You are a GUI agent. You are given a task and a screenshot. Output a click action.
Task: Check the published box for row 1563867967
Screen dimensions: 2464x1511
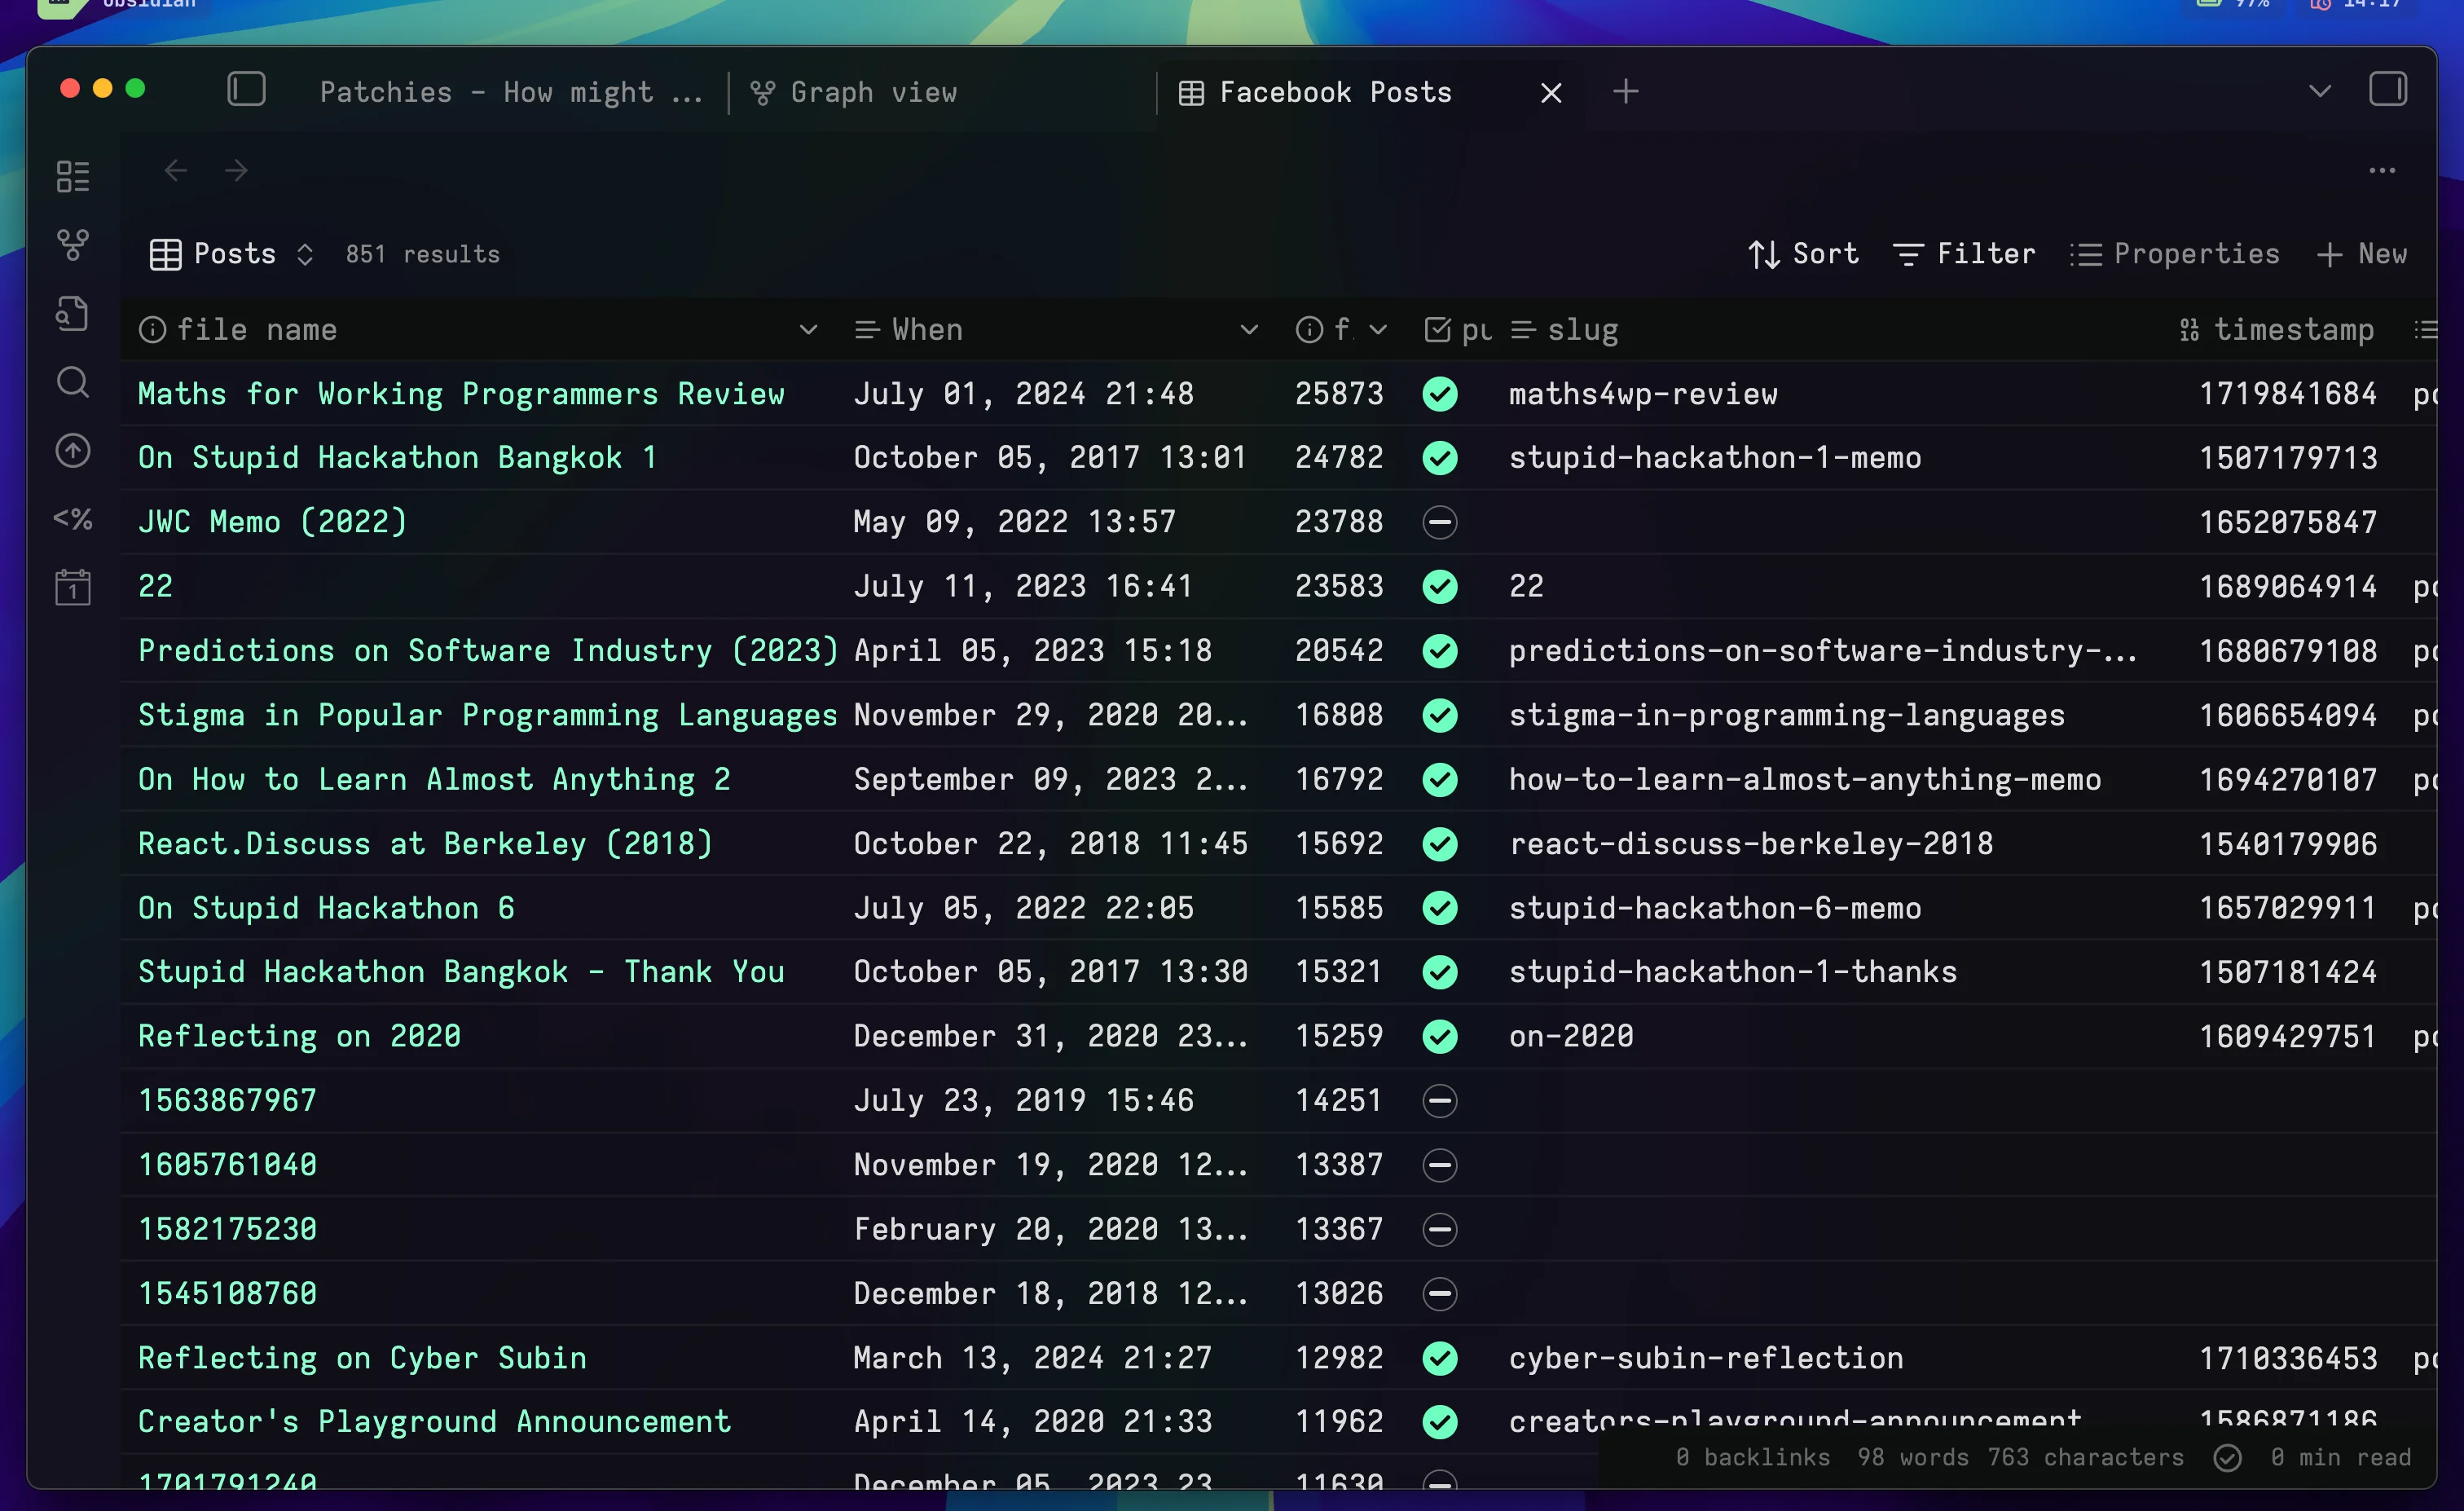click(x=1439, y=1101)
